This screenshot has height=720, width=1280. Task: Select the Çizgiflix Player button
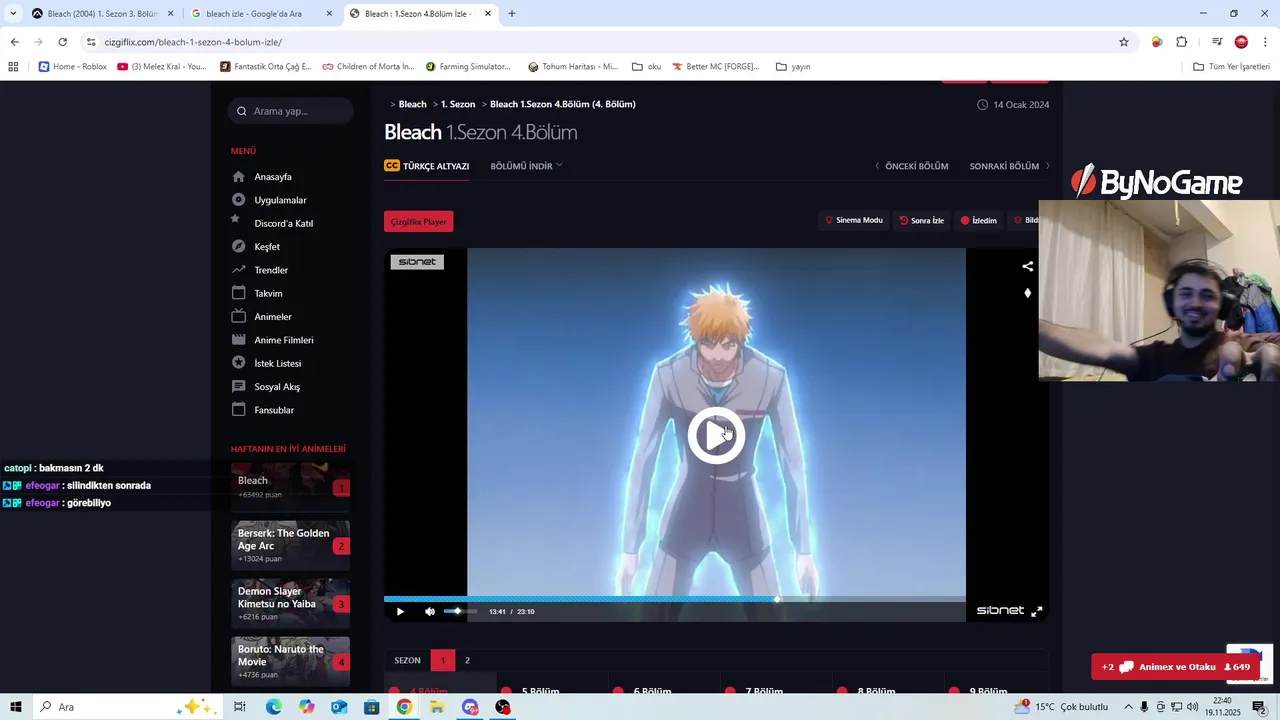click(x=419, y=221)
